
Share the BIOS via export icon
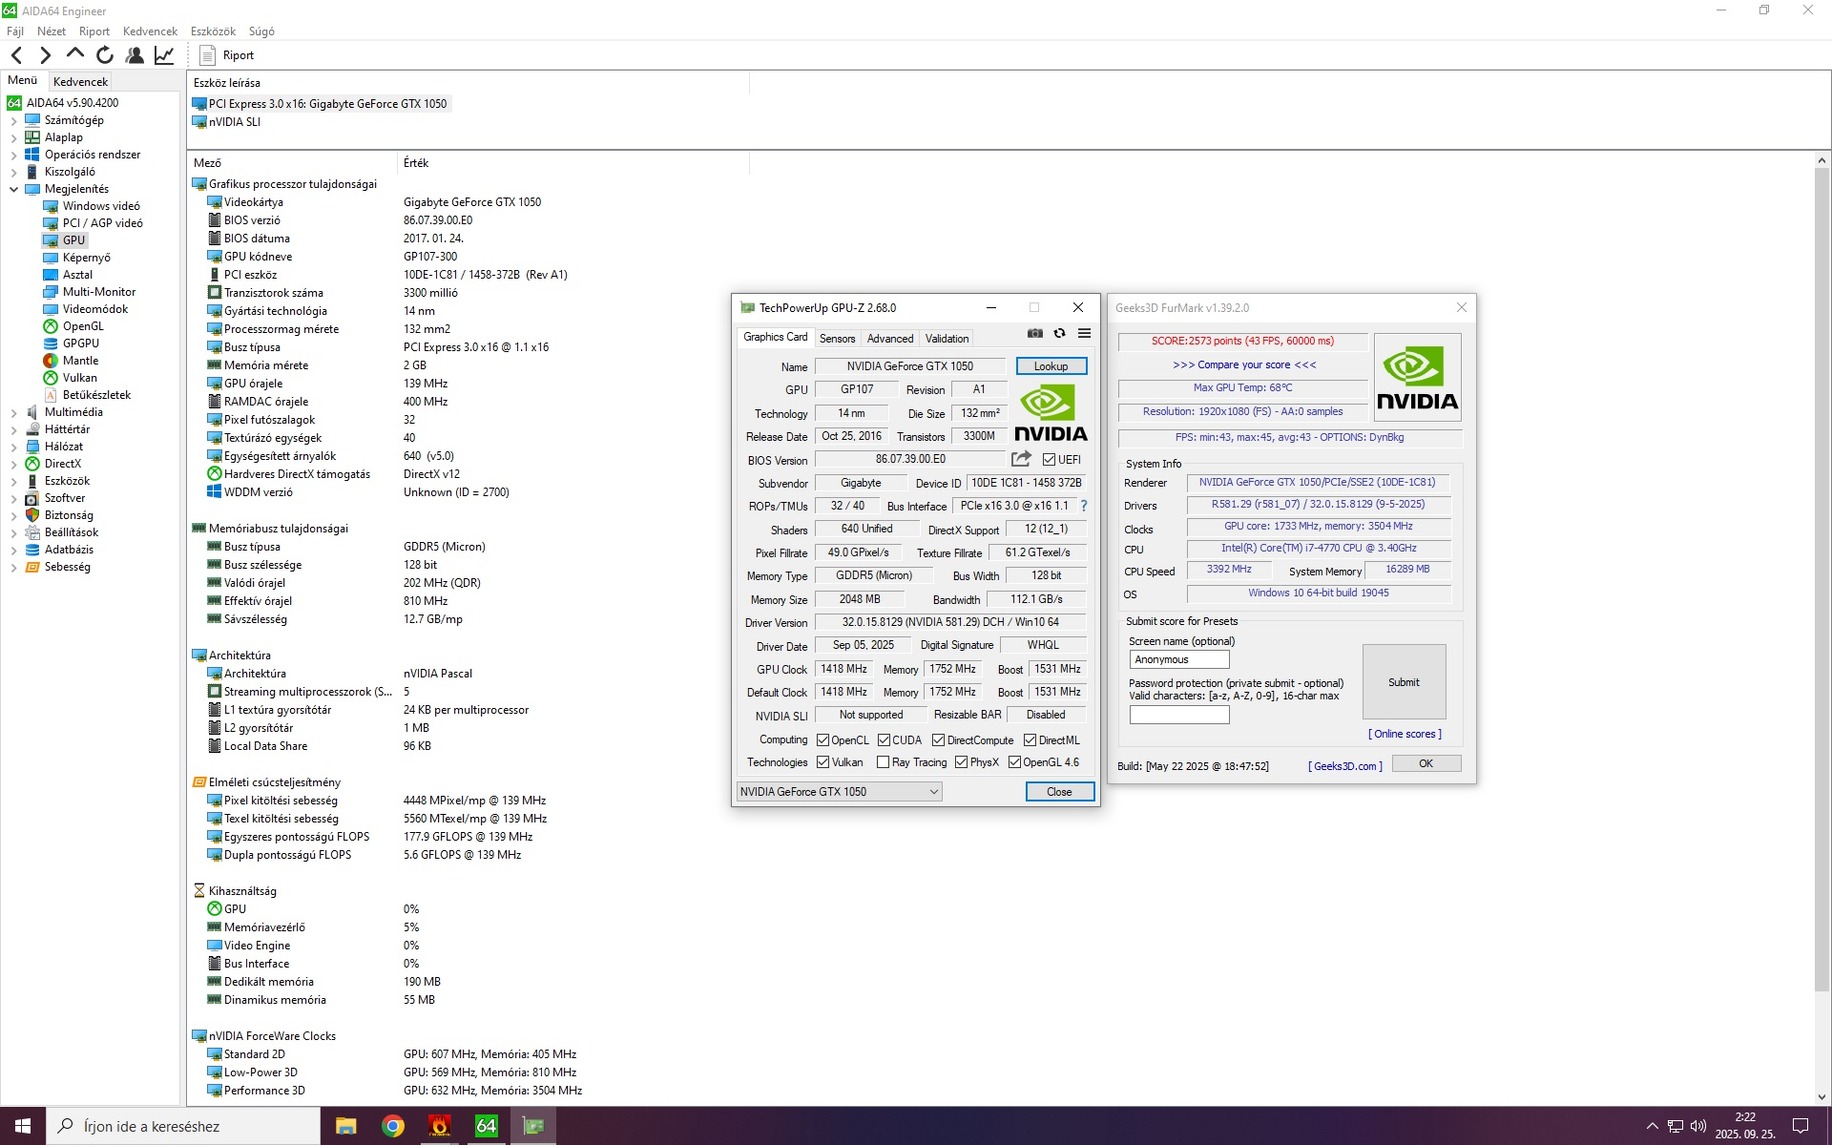pyautogui.click(x=1021, y=459)
